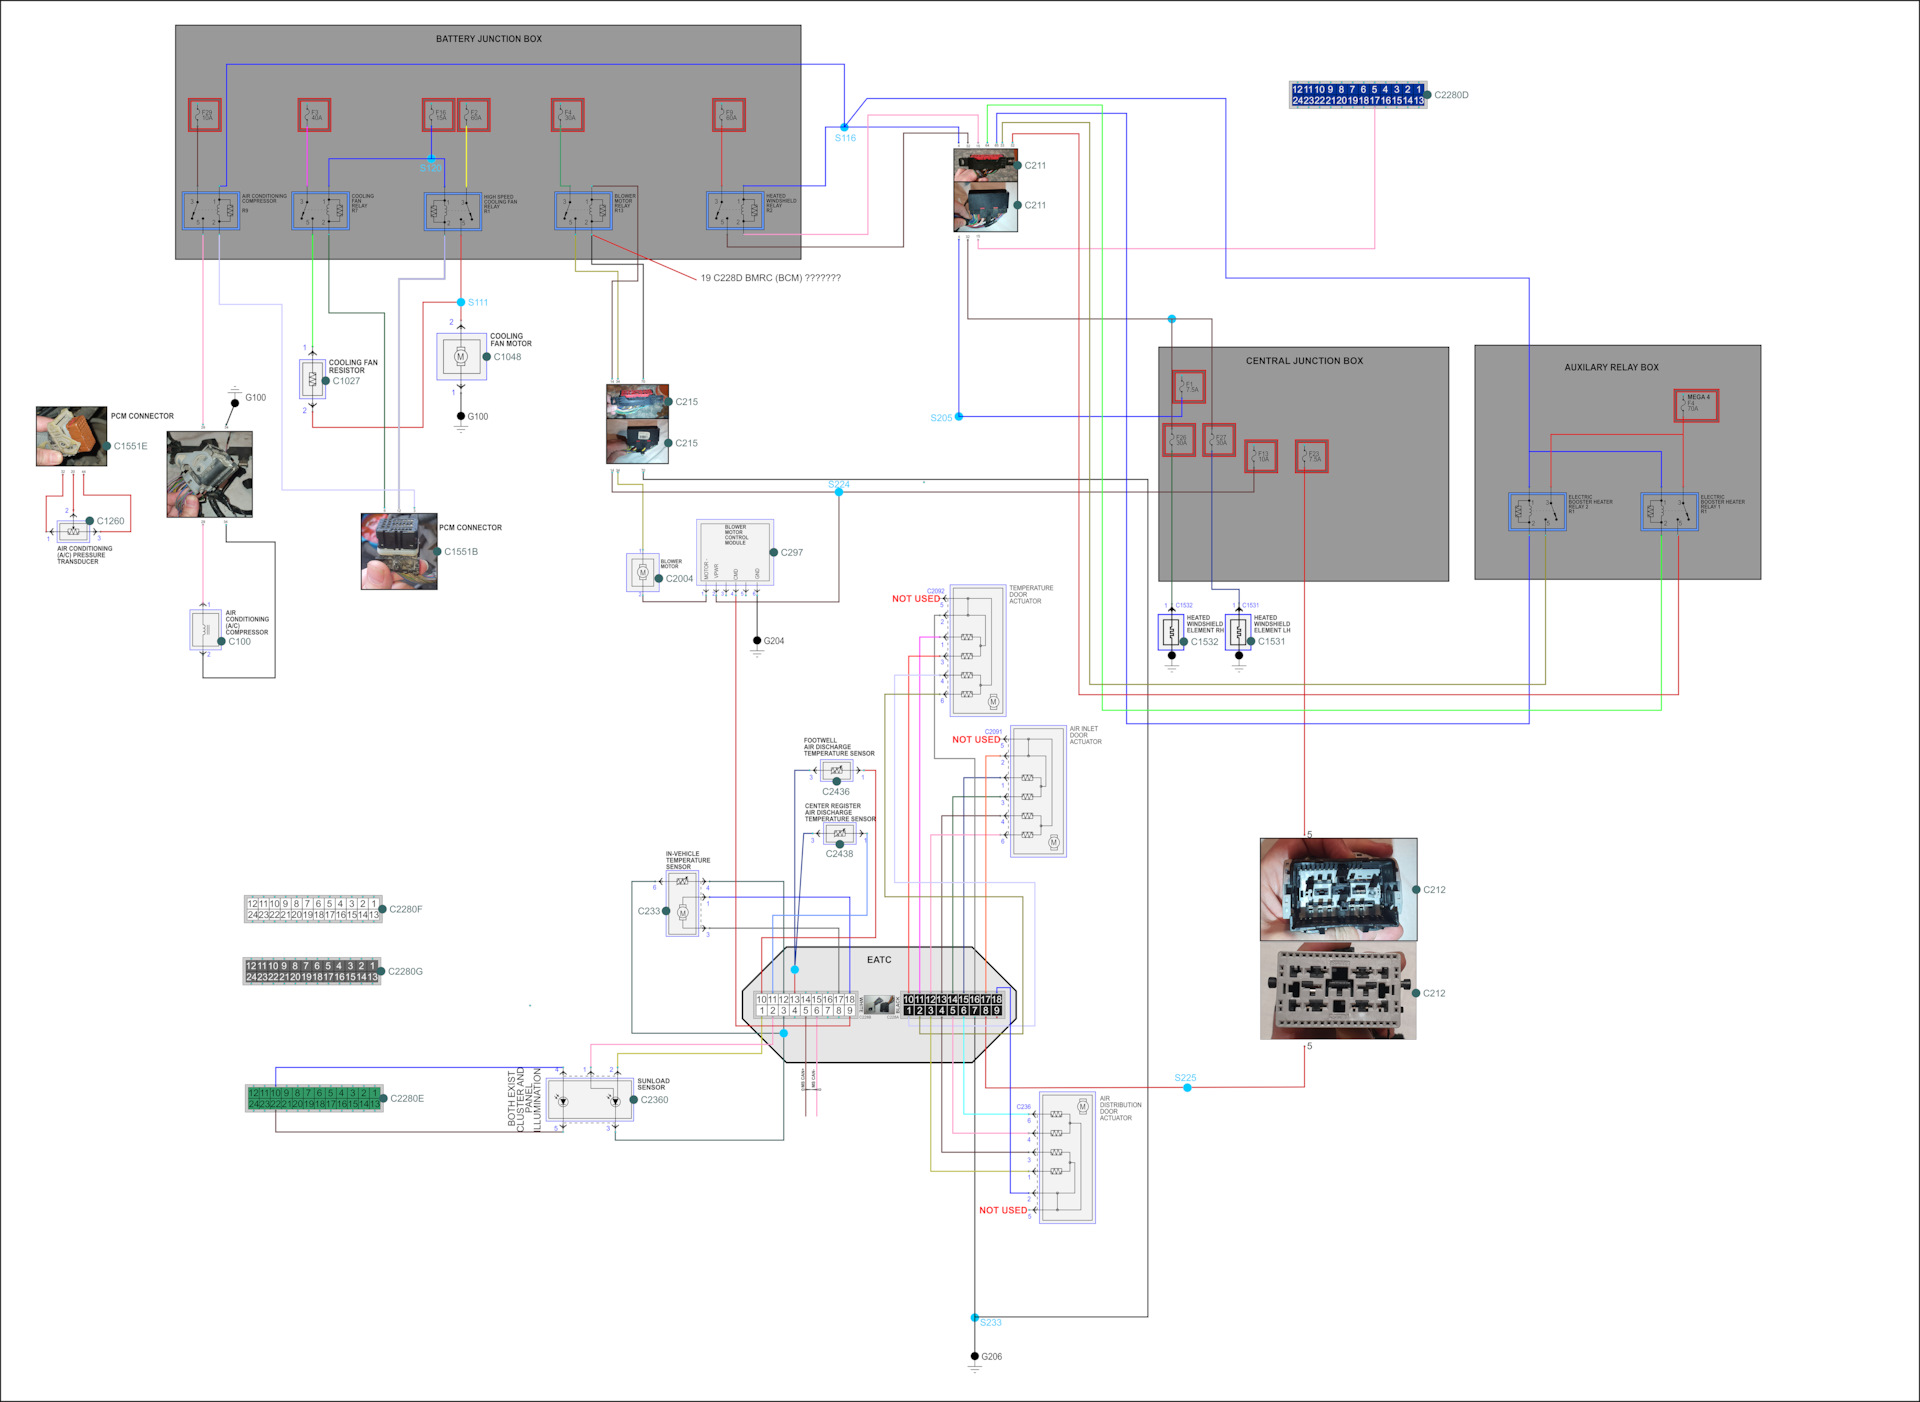Click the S111 splice label

click(478, 302)
